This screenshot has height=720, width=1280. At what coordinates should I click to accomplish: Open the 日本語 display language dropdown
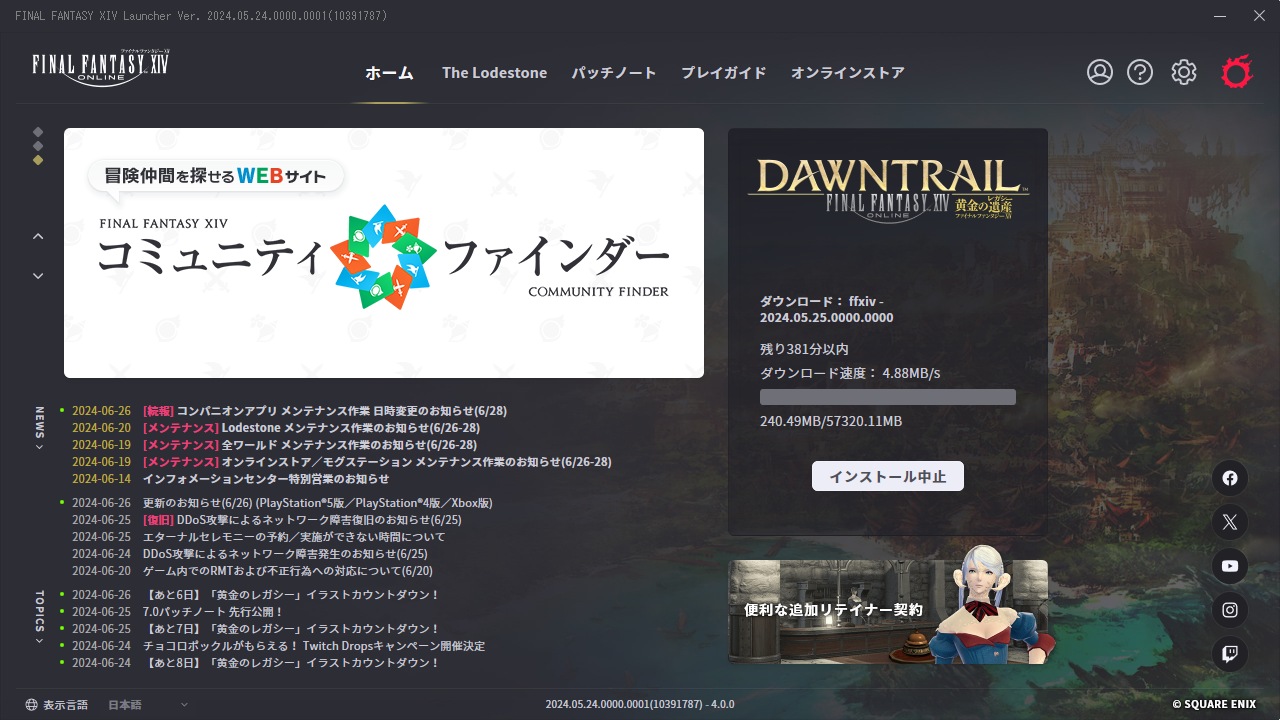pos(147,705)
